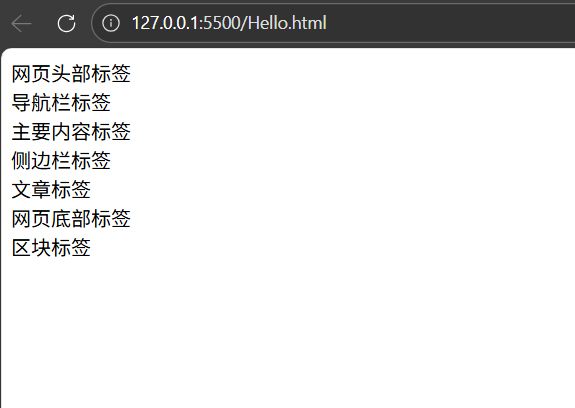Click the 内容 characters in 主要内容标签

[71, 132]
